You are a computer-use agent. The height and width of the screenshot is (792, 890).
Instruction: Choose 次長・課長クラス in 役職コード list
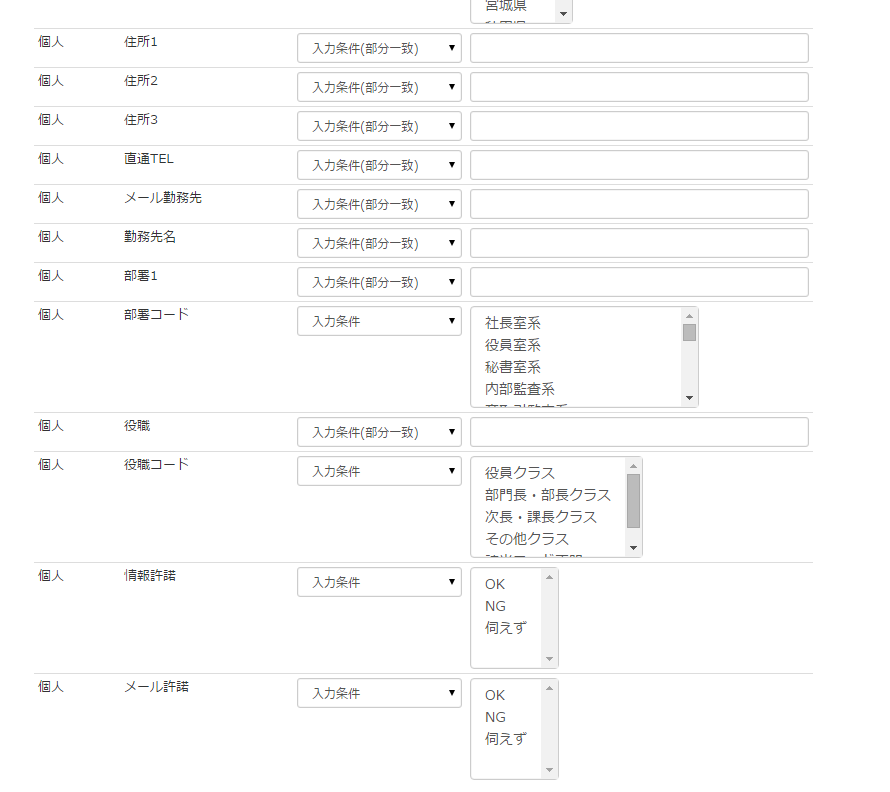(x=540, y=517)
